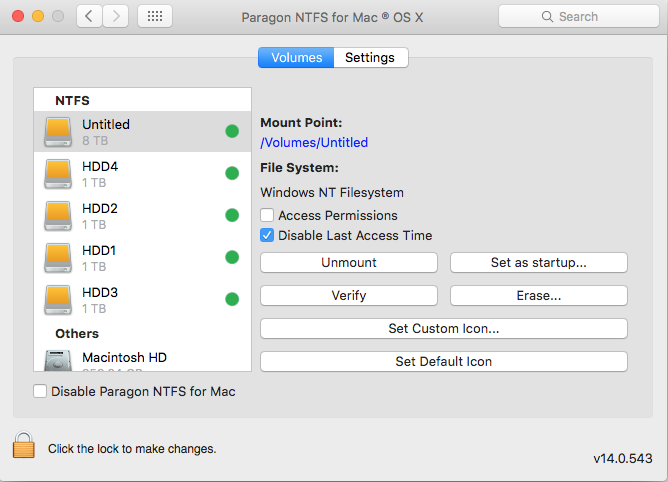Open the /Volumes/Untitled mount point link
Viewport: 668px width, 482px height.
[x=314, y=142]
